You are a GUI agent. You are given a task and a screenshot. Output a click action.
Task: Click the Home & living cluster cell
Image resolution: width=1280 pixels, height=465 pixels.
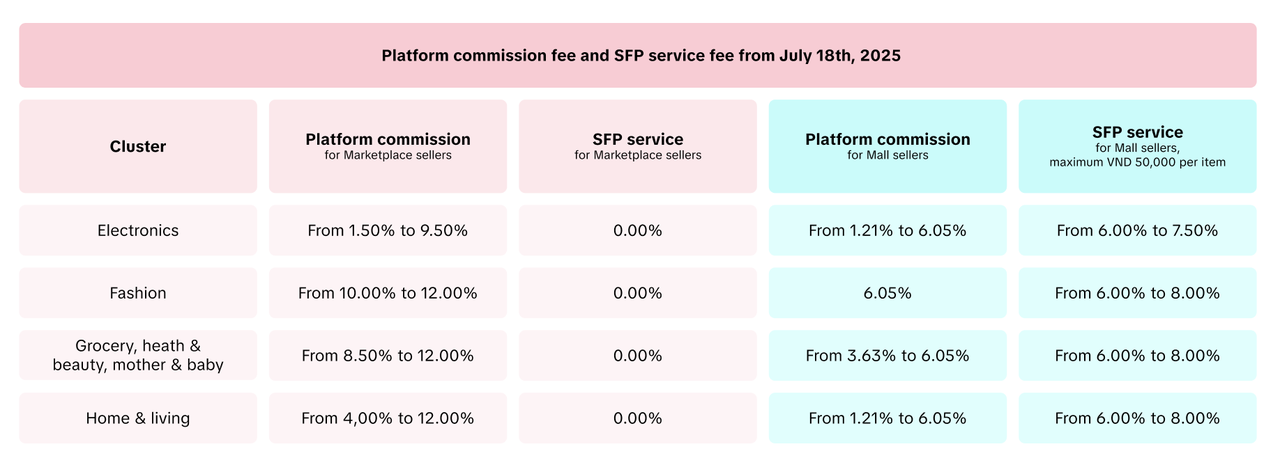tap(138, 418)
